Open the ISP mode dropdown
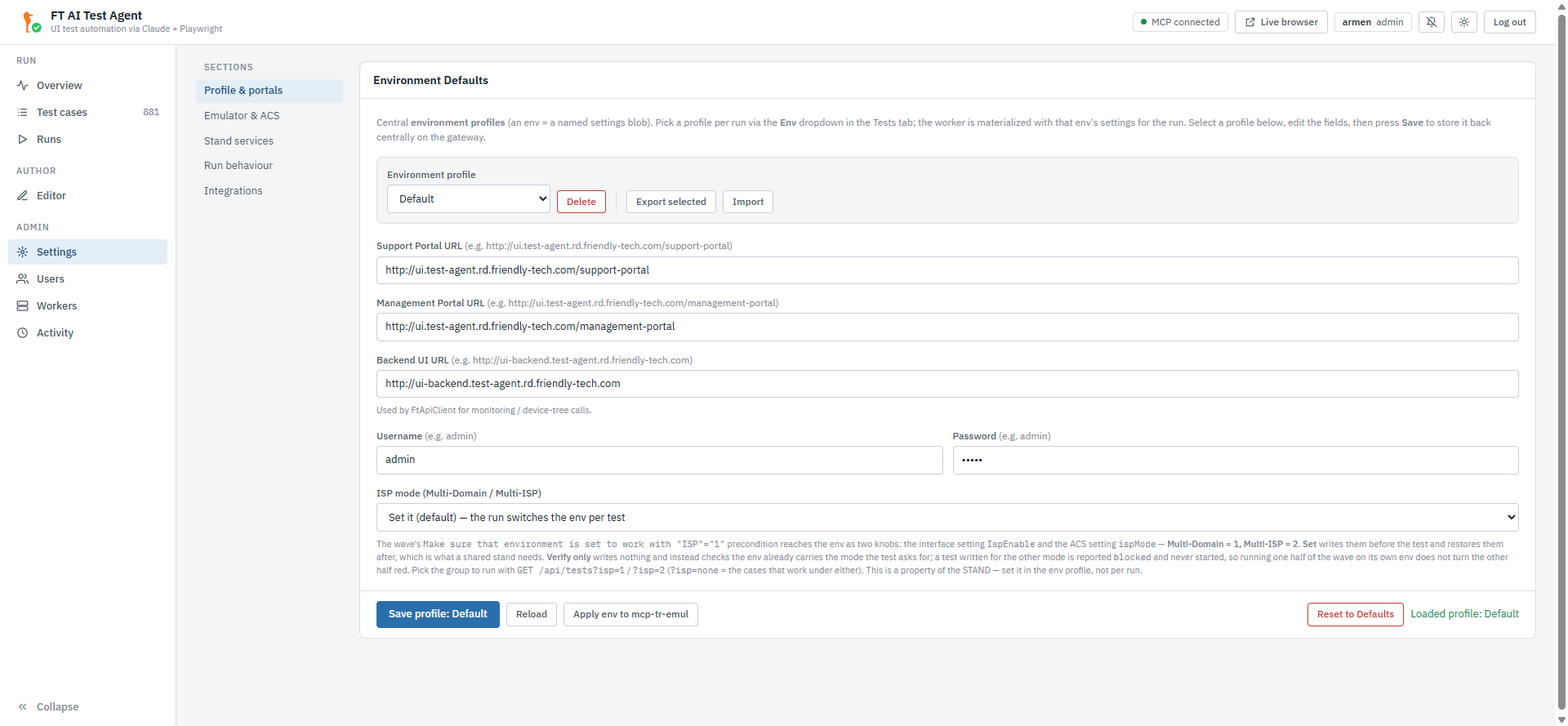This screenshot has width=1568, height=726. (947, 517)
